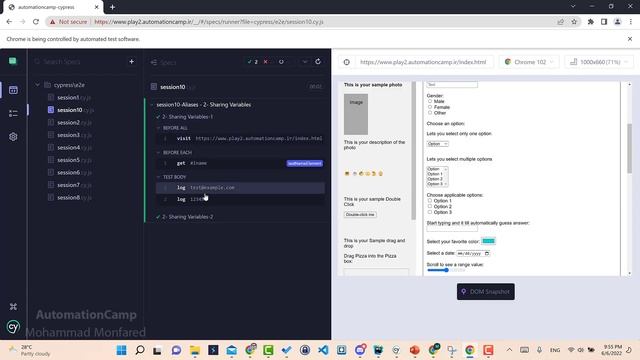Image resolution: width=640 pixels, height=360 pixels.
Task: Open the session1 spec file
Action: tap(73, 97)
